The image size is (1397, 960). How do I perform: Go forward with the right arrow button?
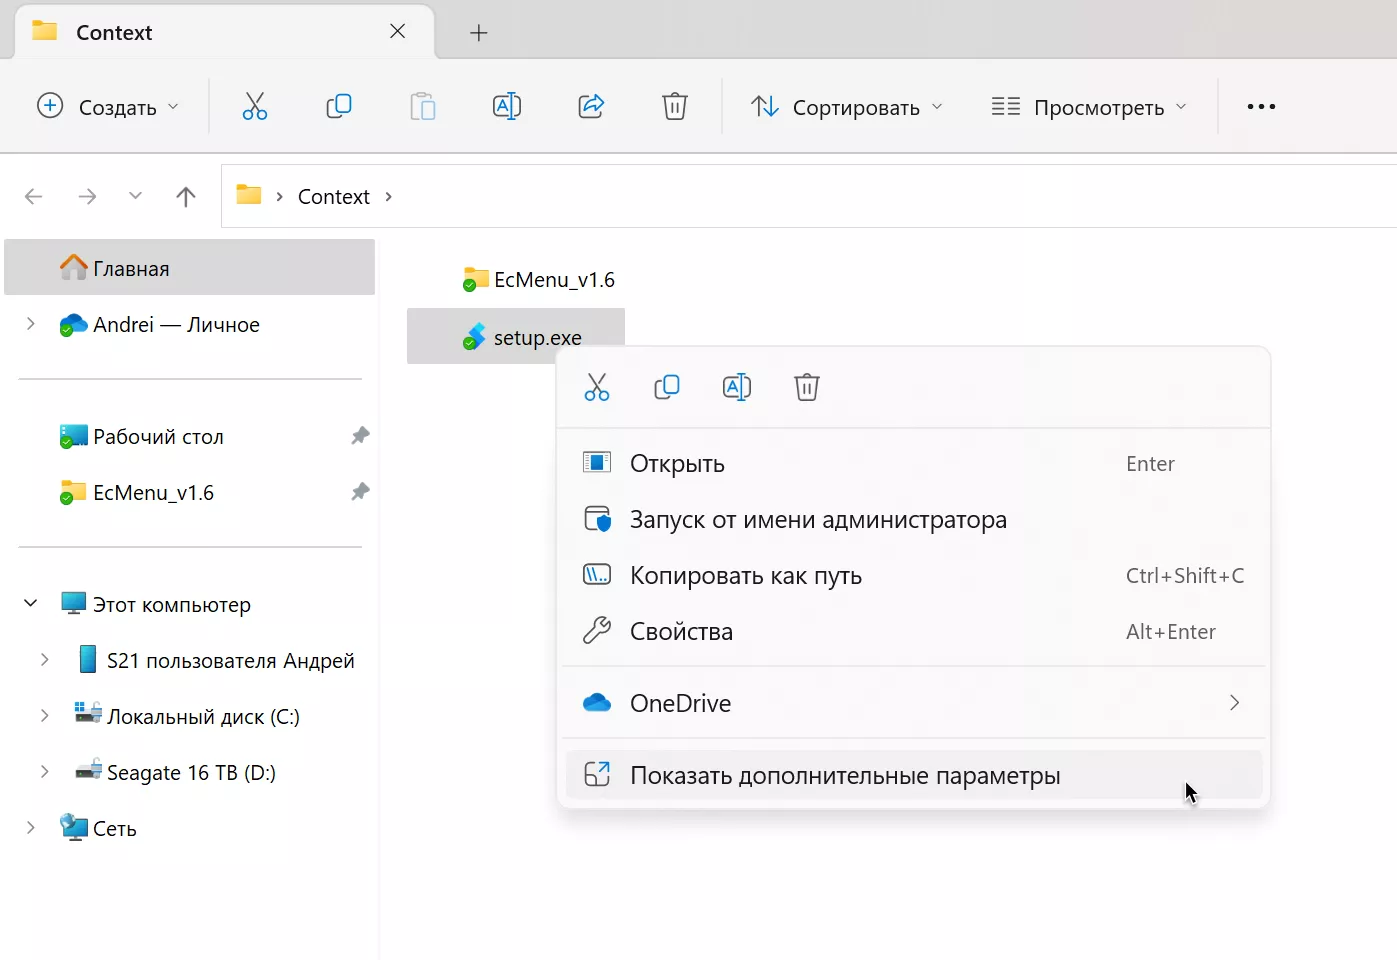click(88, 196)
